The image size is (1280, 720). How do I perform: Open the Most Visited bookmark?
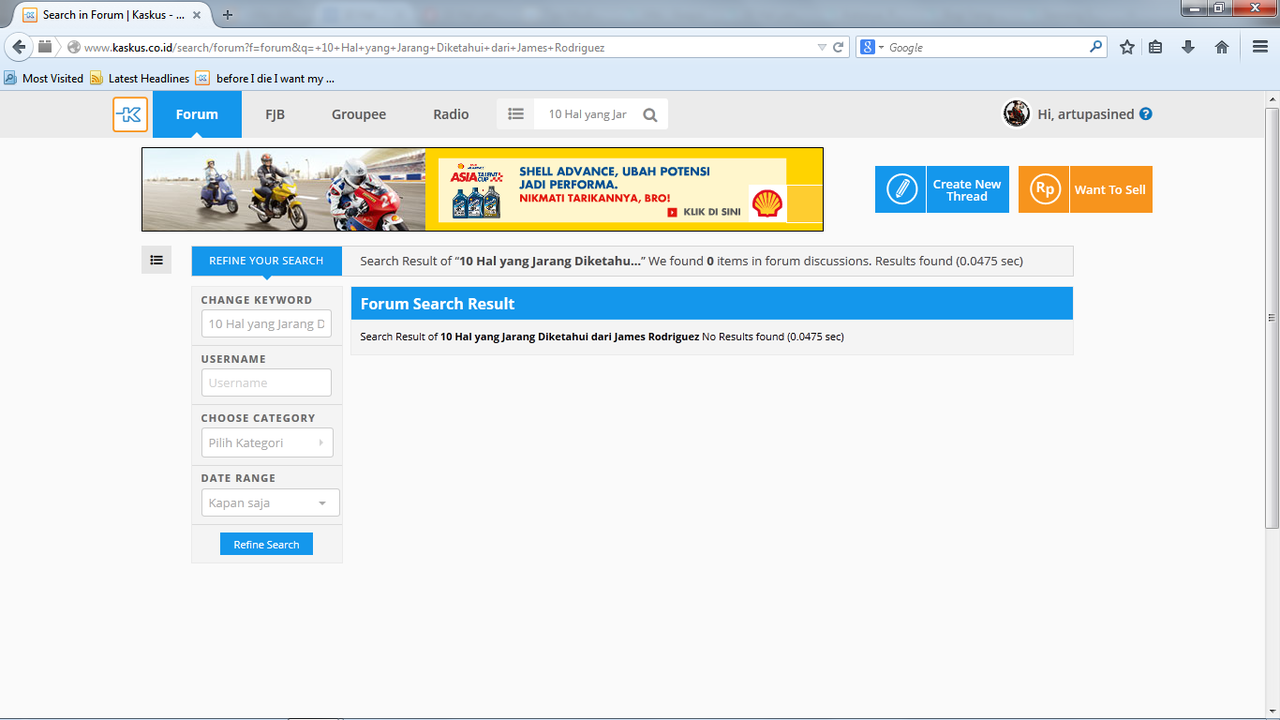coord(44,78)
